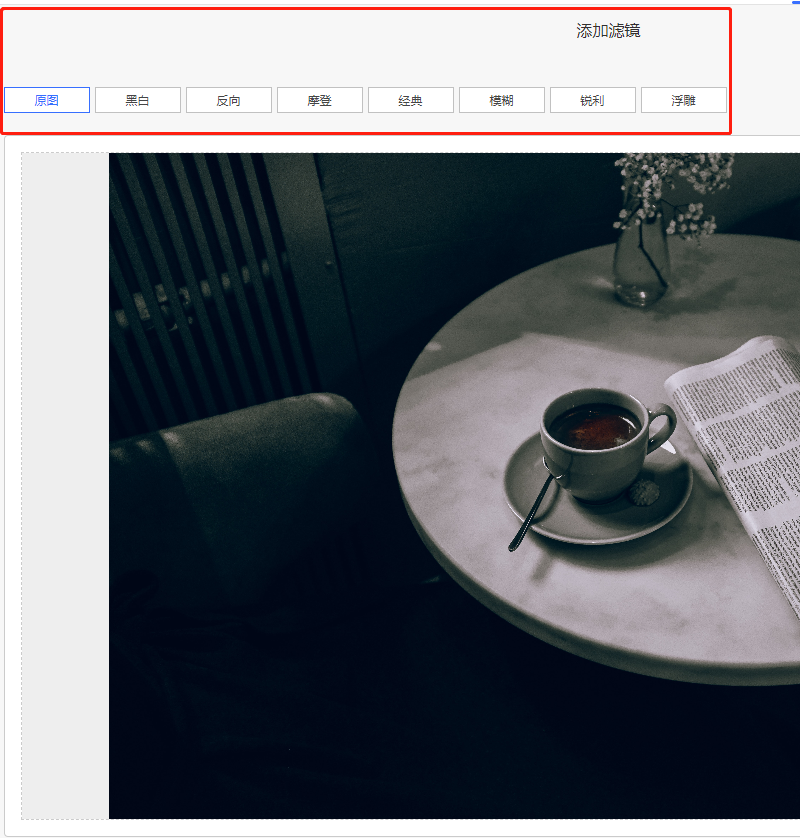Viewport: 800px width, 838px height.
Task: Select the 原图 original image filter
Action: coord(47,100)
